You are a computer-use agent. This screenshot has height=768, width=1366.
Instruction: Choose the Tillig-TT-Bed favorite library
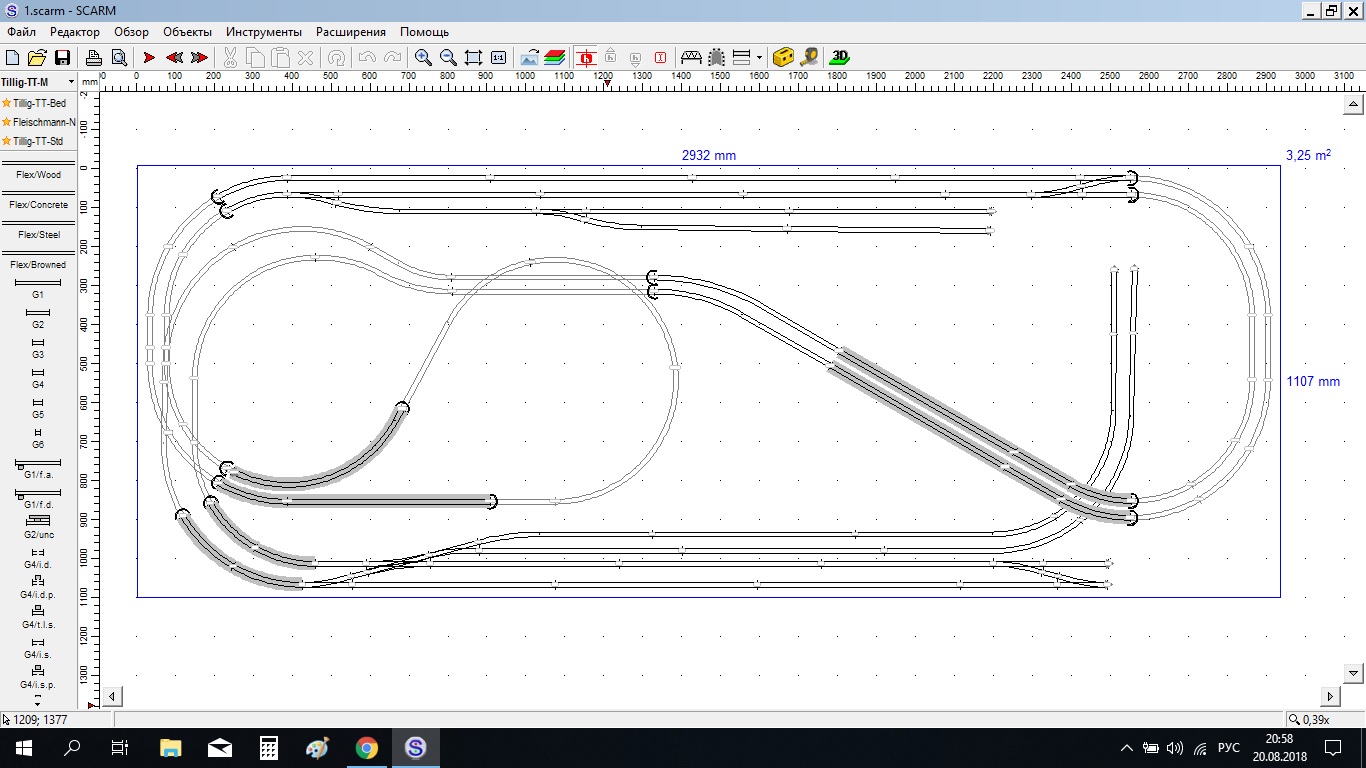38,103
